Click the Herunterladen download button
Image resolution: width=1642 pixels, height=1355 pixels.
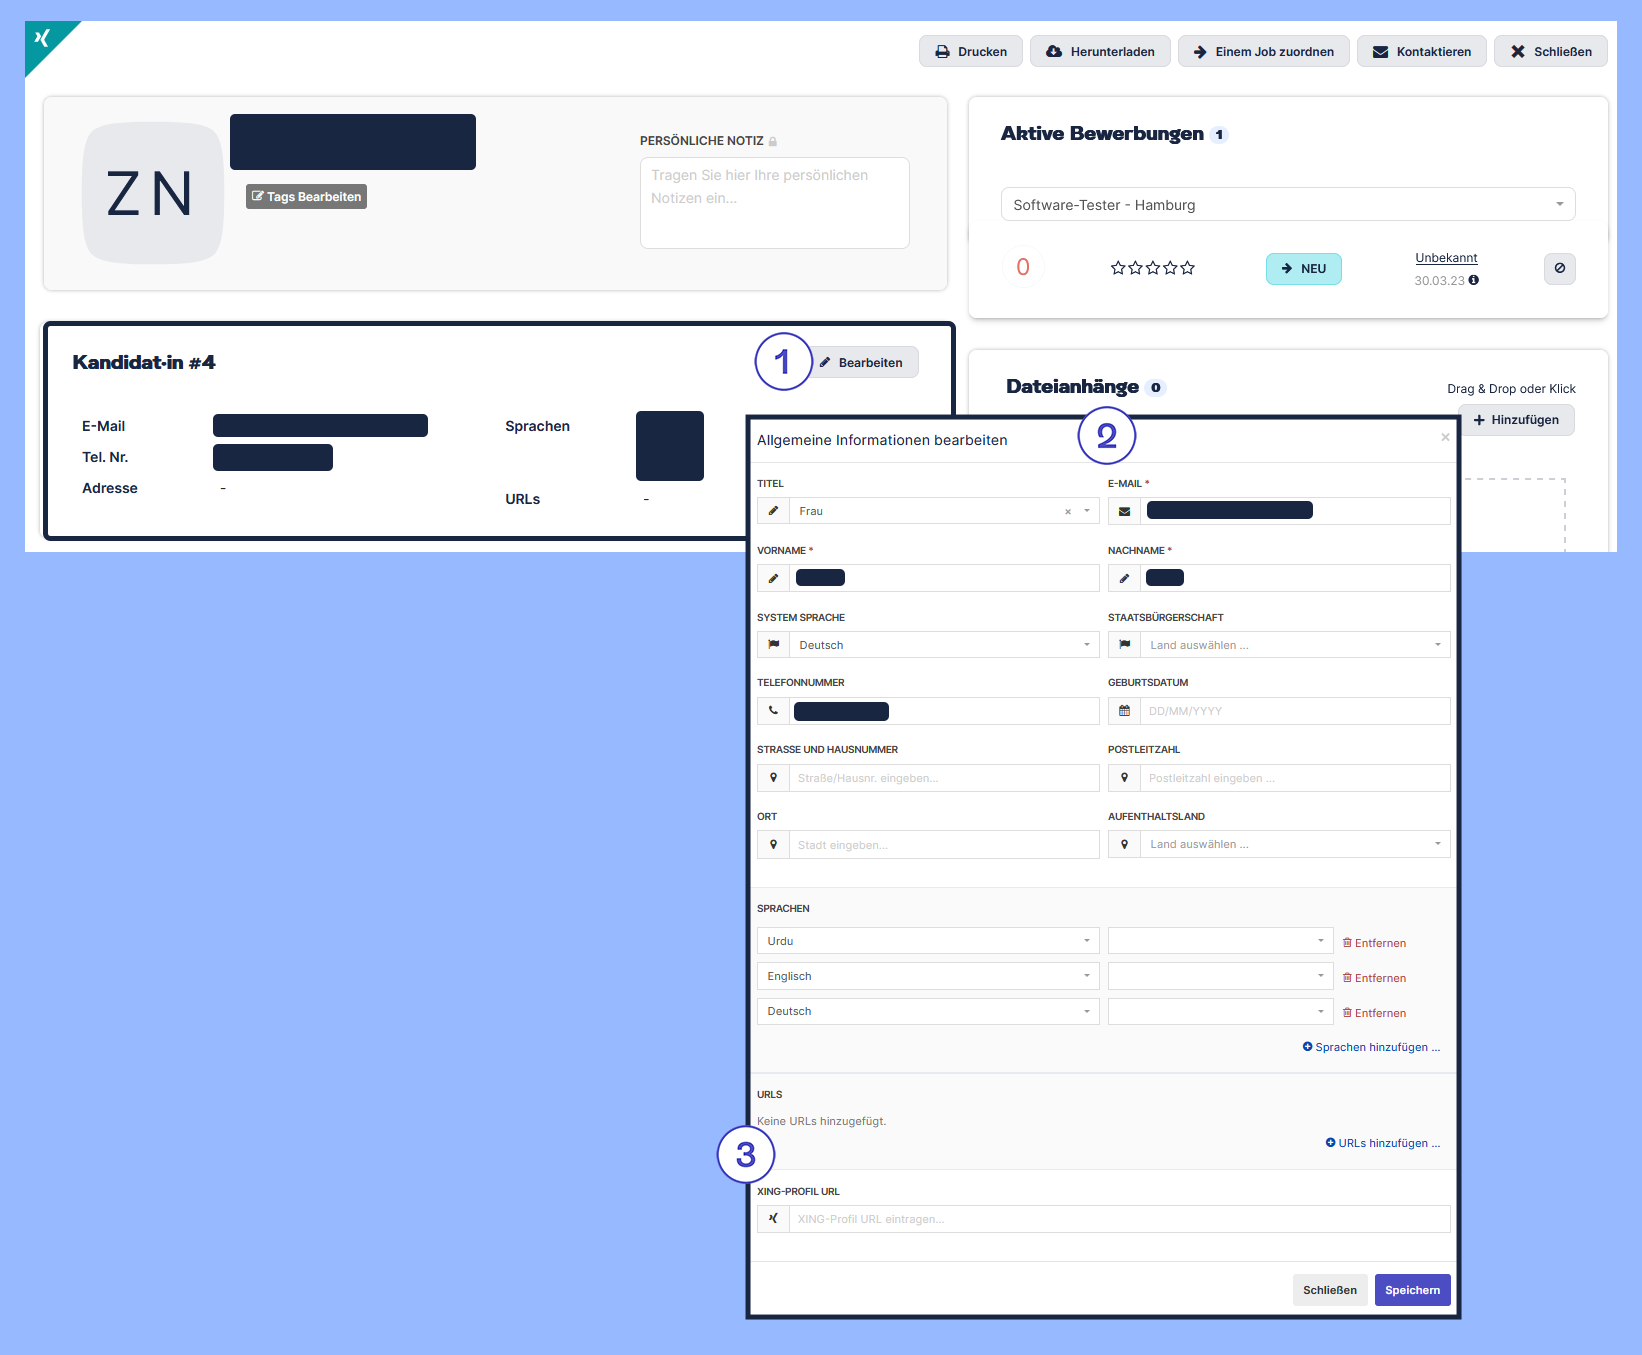[x=1099, y=52]
